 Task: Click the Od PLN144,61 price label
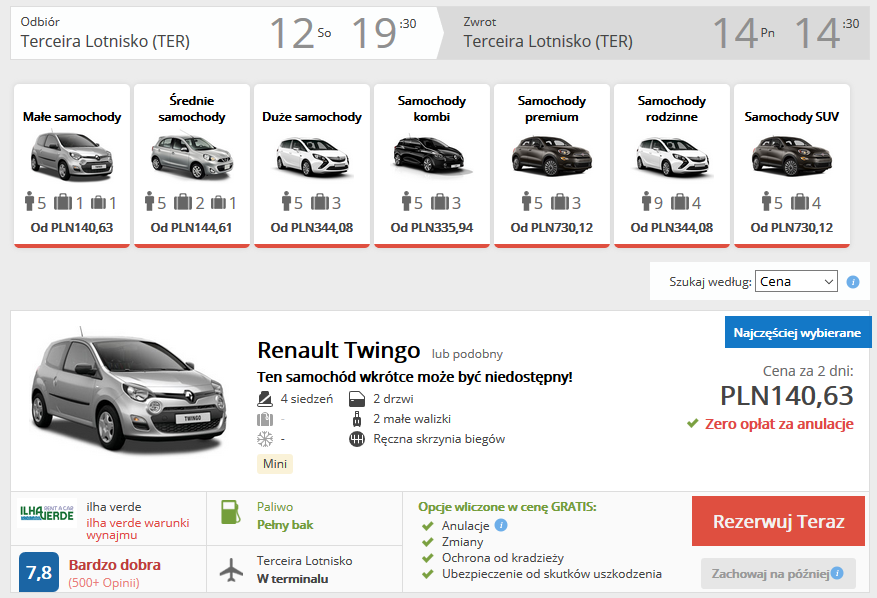click(191, 228)
